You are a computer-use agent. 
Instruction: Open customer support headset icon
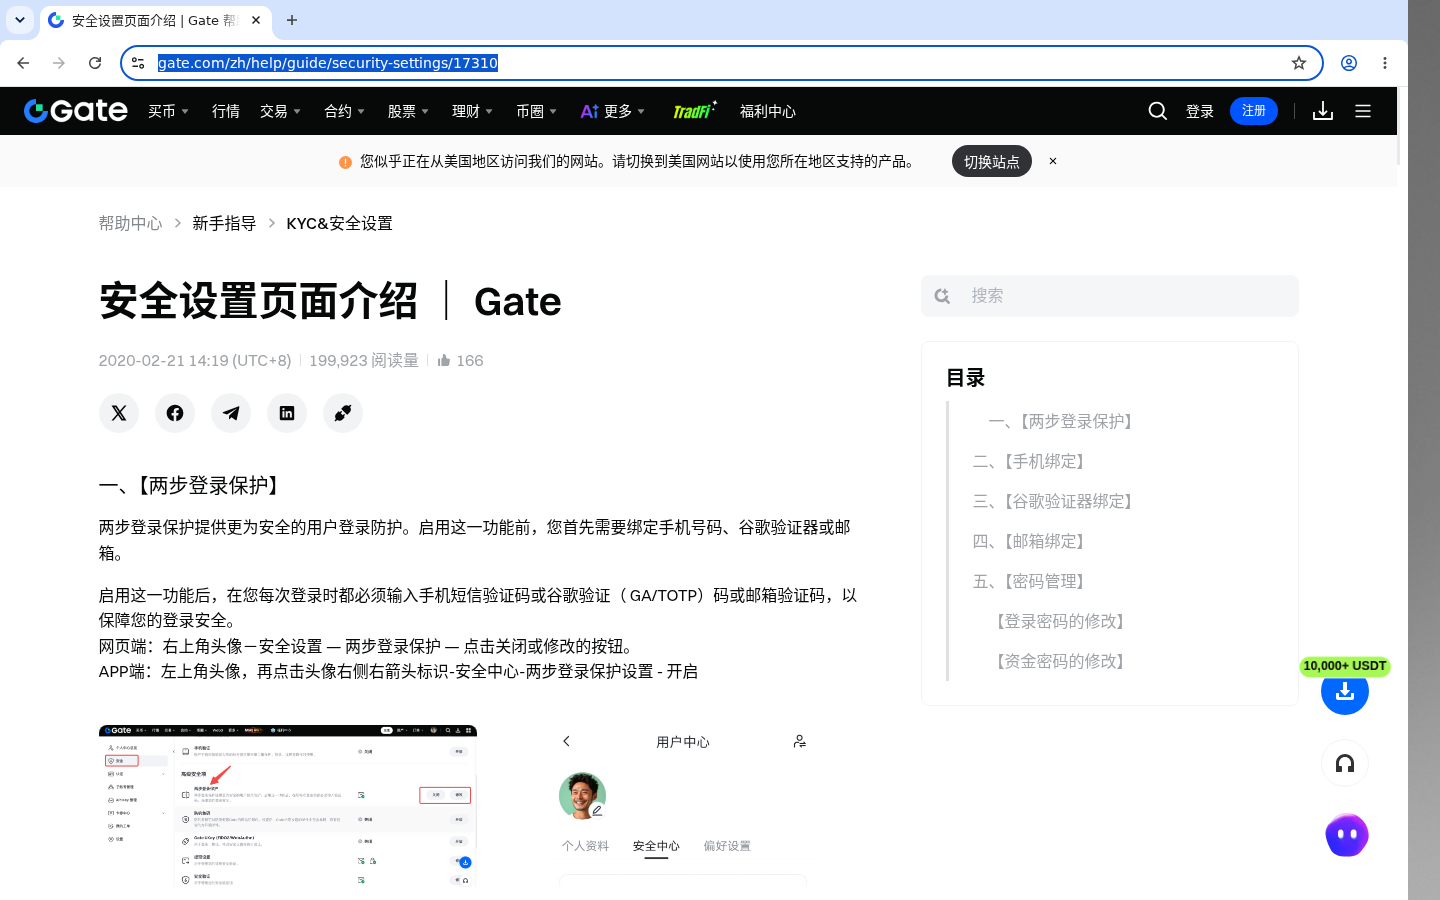point(1345,764)
